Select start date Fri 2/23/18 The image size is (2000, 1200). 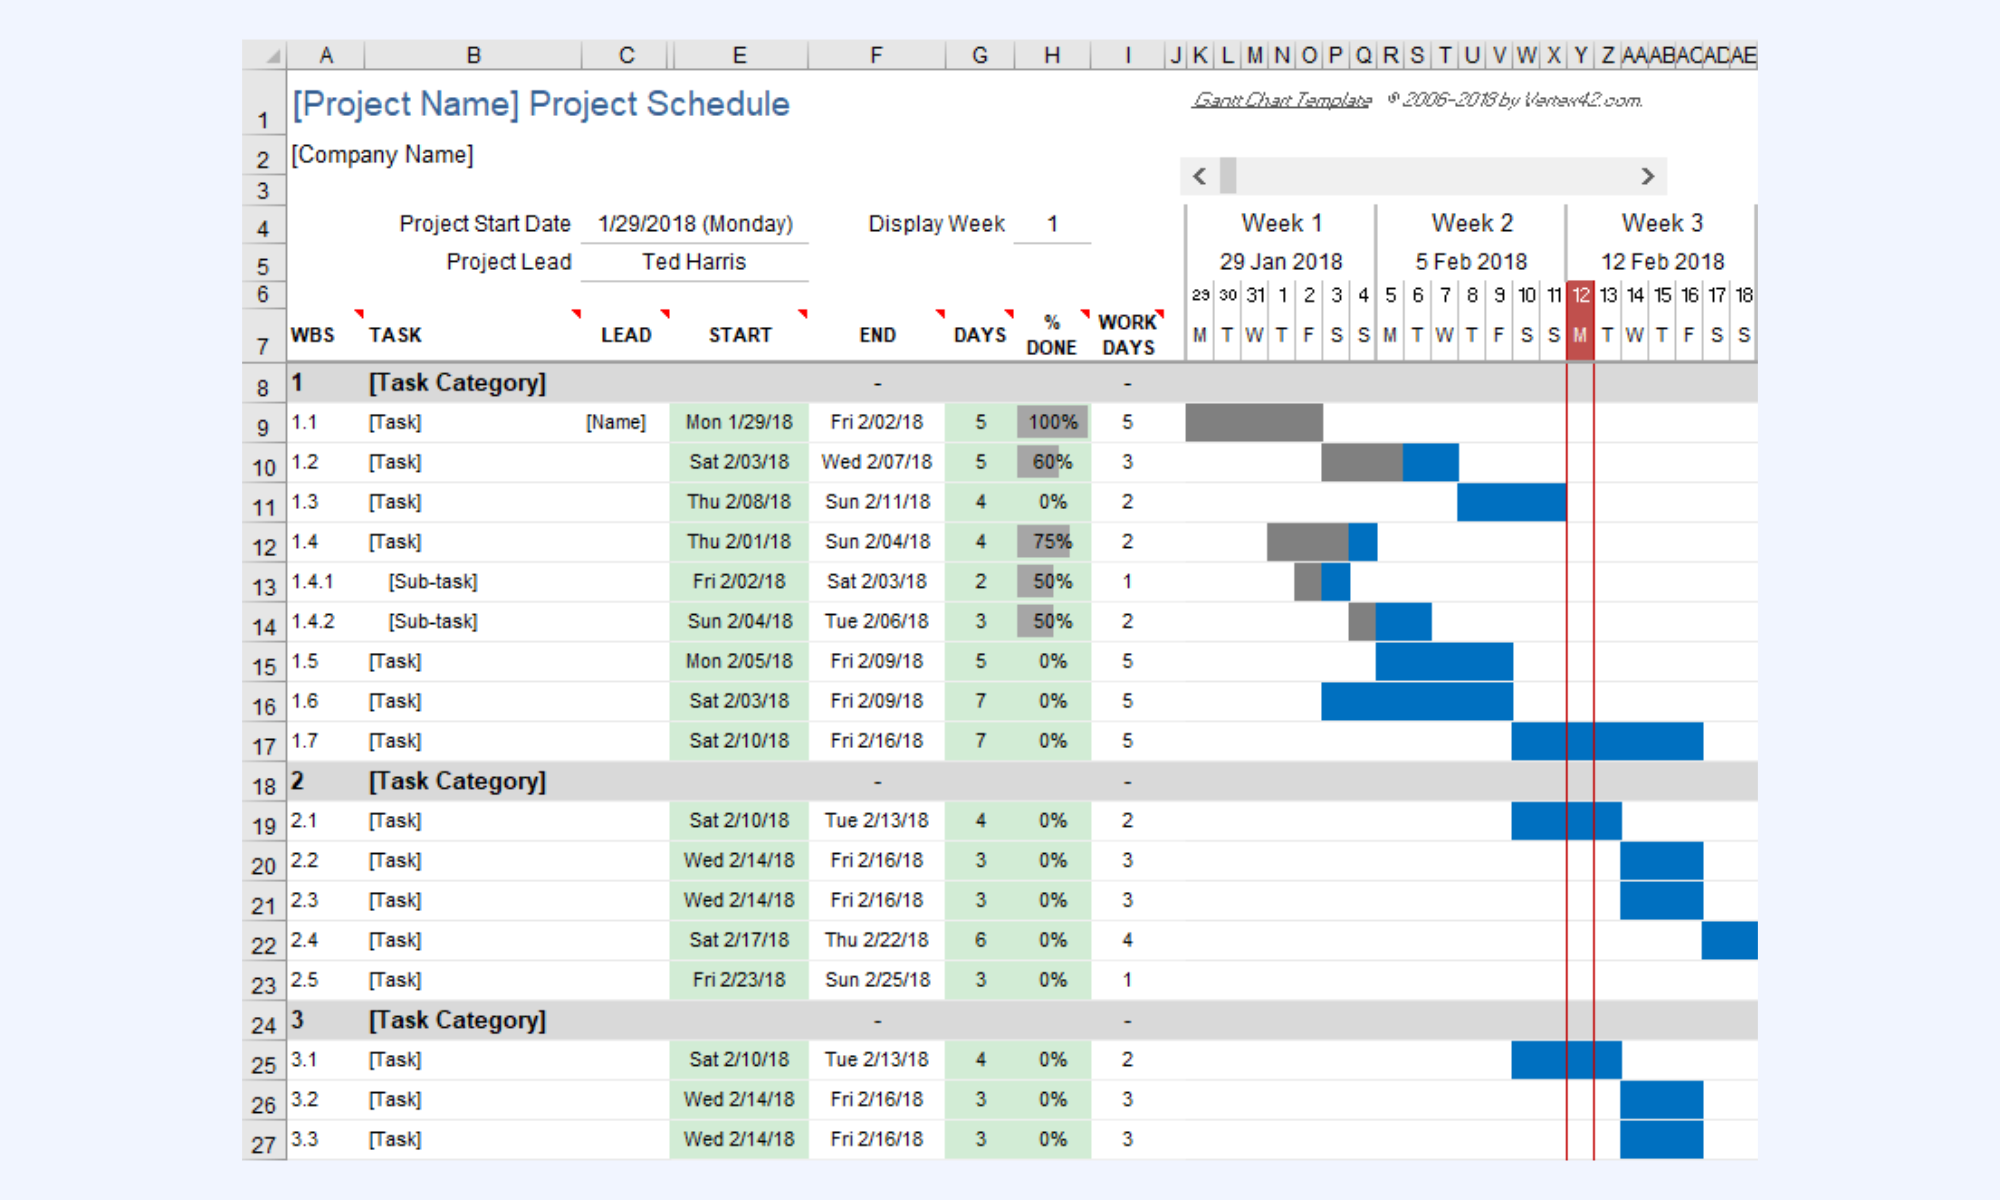tap(739, 980)
